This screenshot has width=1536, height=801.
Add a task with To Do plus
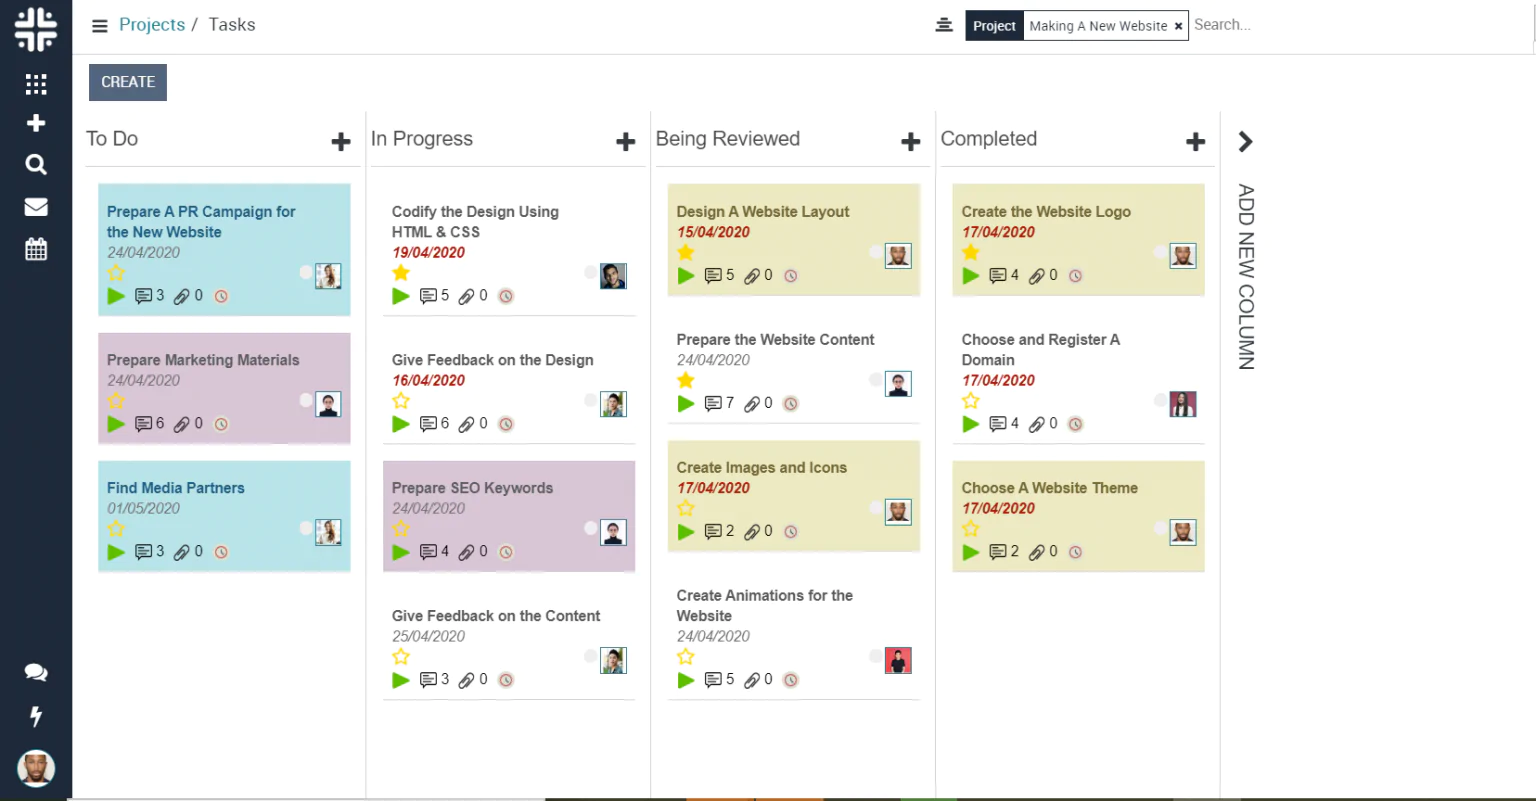(x=341, y=142)
